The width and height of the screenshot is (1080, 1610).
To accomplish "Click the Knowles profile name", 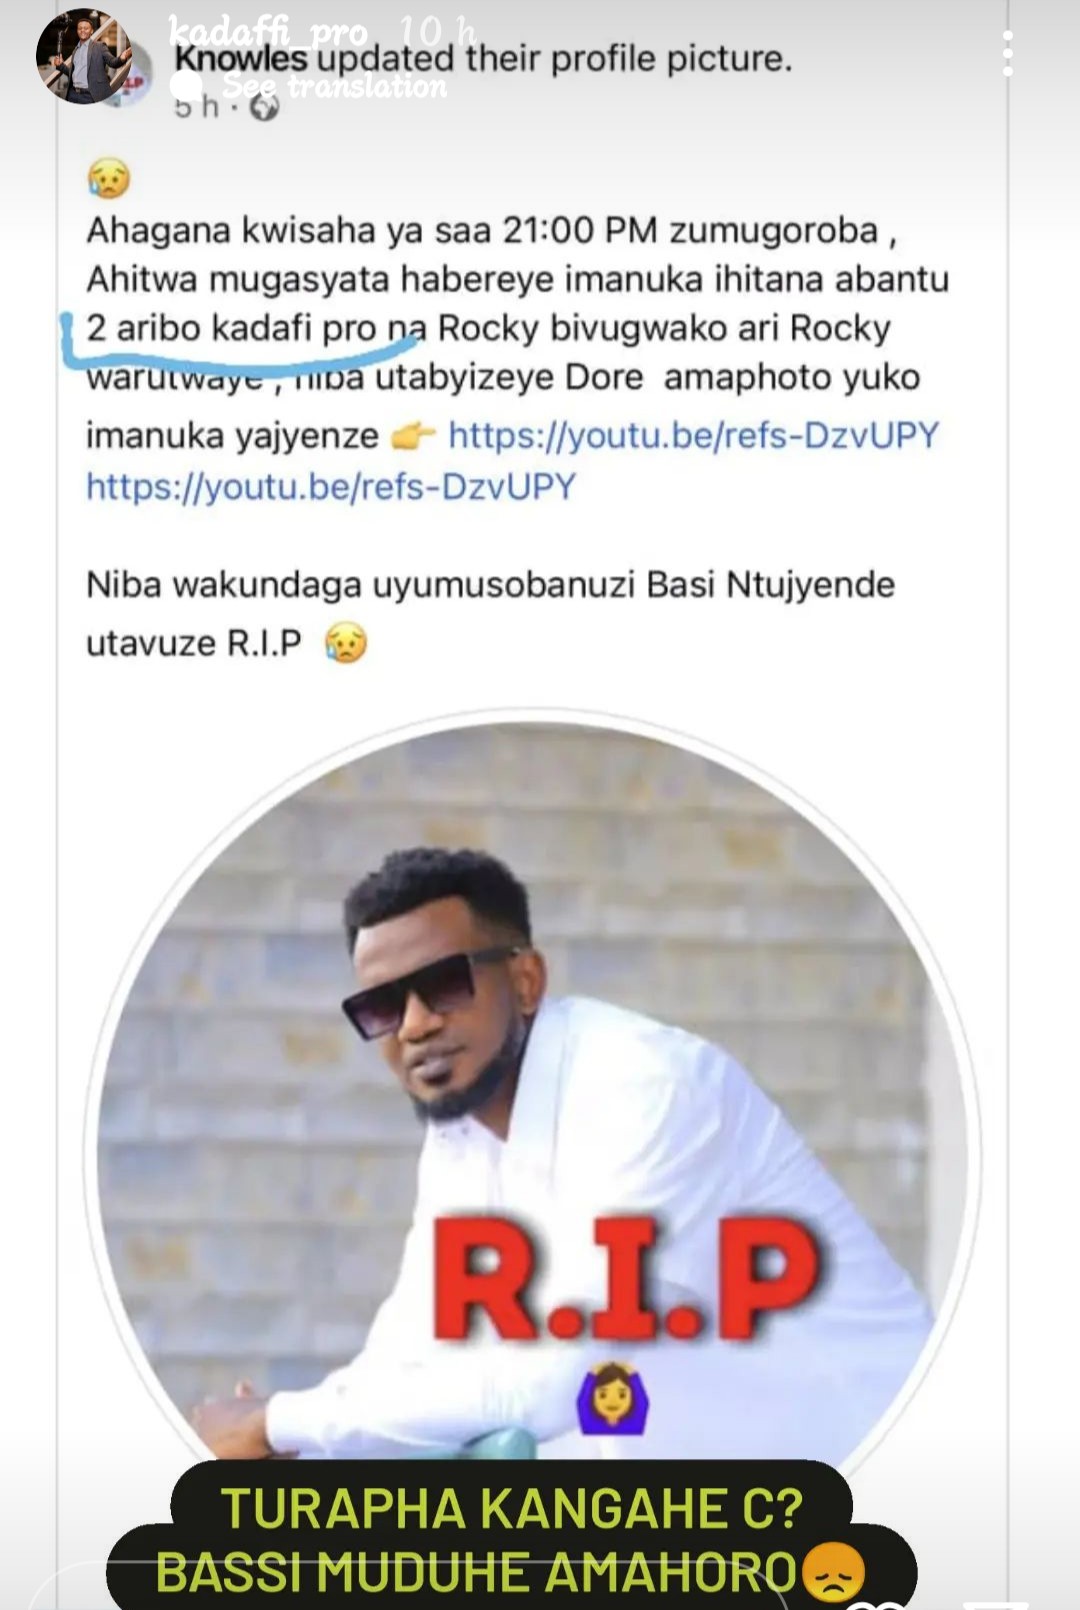I will 241,59.
